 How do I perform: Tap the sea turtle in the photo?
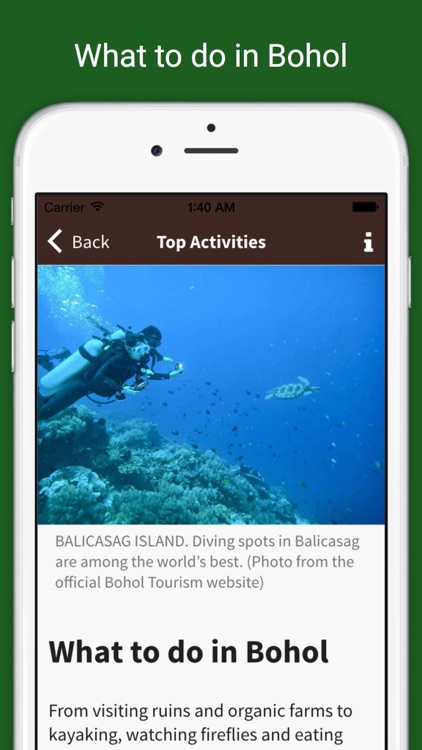click(292, 388)
